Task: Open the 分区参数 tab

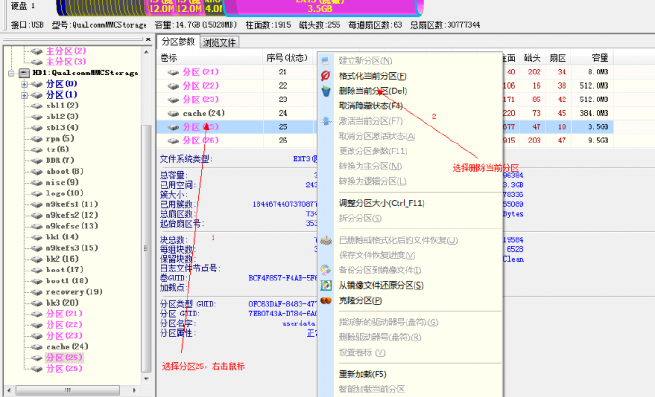Action: pyautogui.click(x=178, y=42)
